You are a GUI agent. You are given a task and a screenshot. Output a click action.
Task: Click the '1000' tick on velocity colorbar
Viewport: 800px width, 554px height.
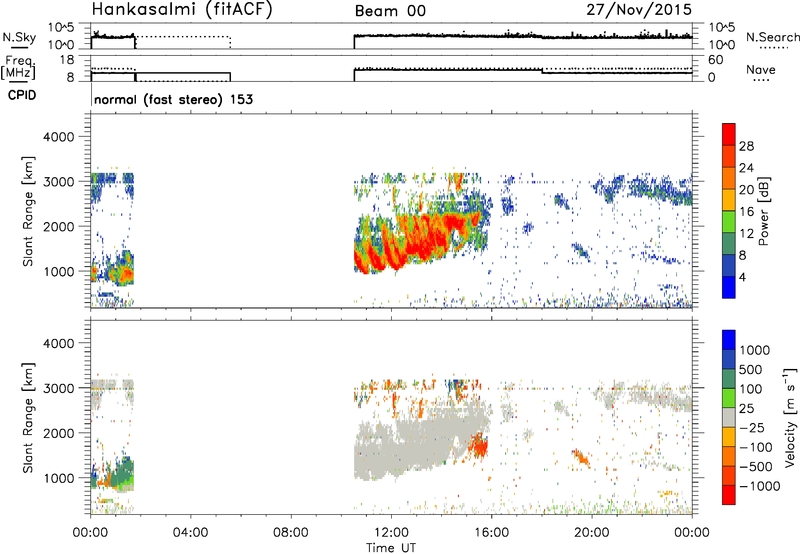[x=755, y=350]
